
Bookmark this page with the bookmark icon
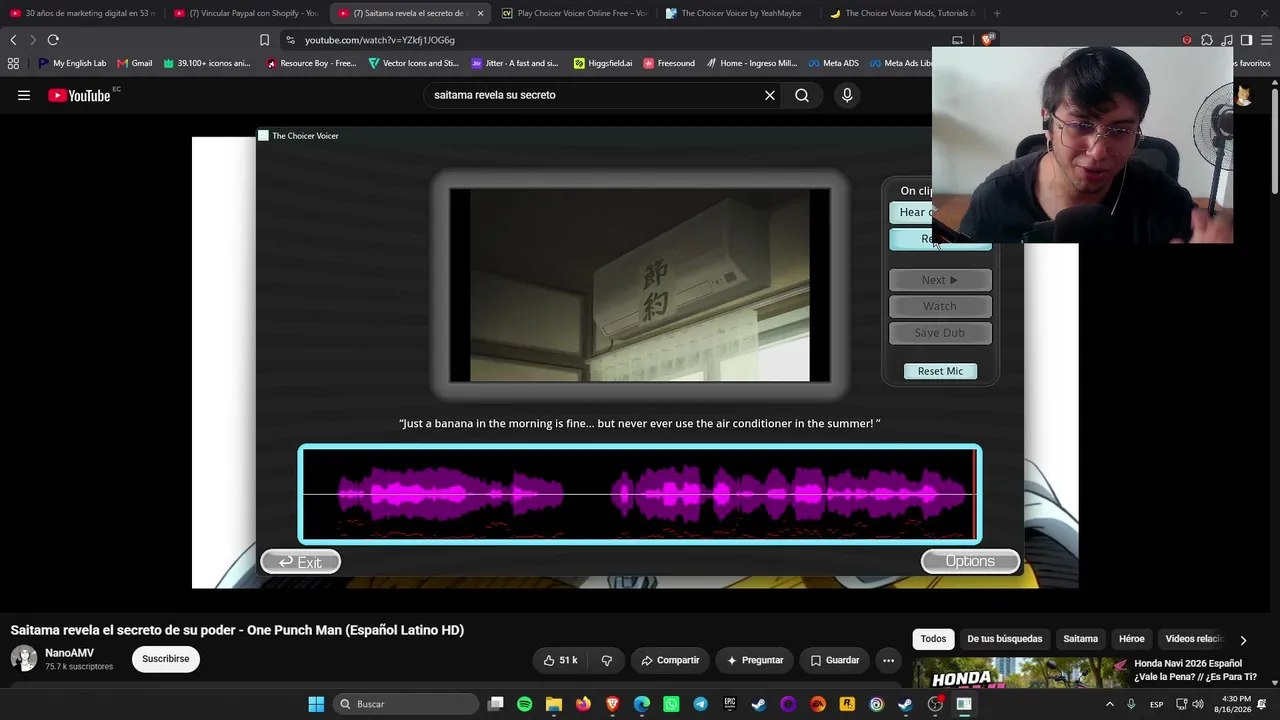point(264,40)
